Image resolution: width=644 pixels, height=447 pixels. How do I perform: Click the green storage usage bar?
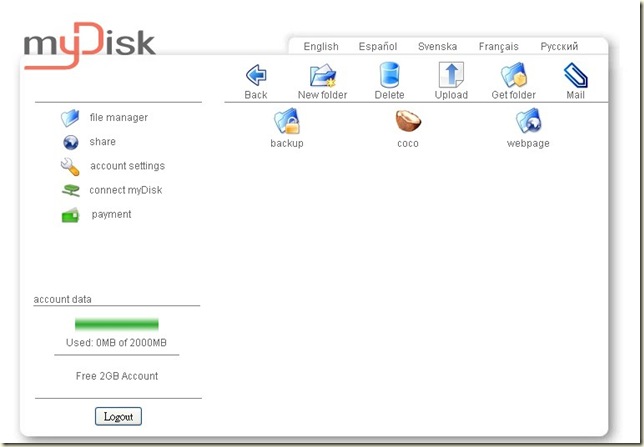pyautogui.click(x=117, y=324)
